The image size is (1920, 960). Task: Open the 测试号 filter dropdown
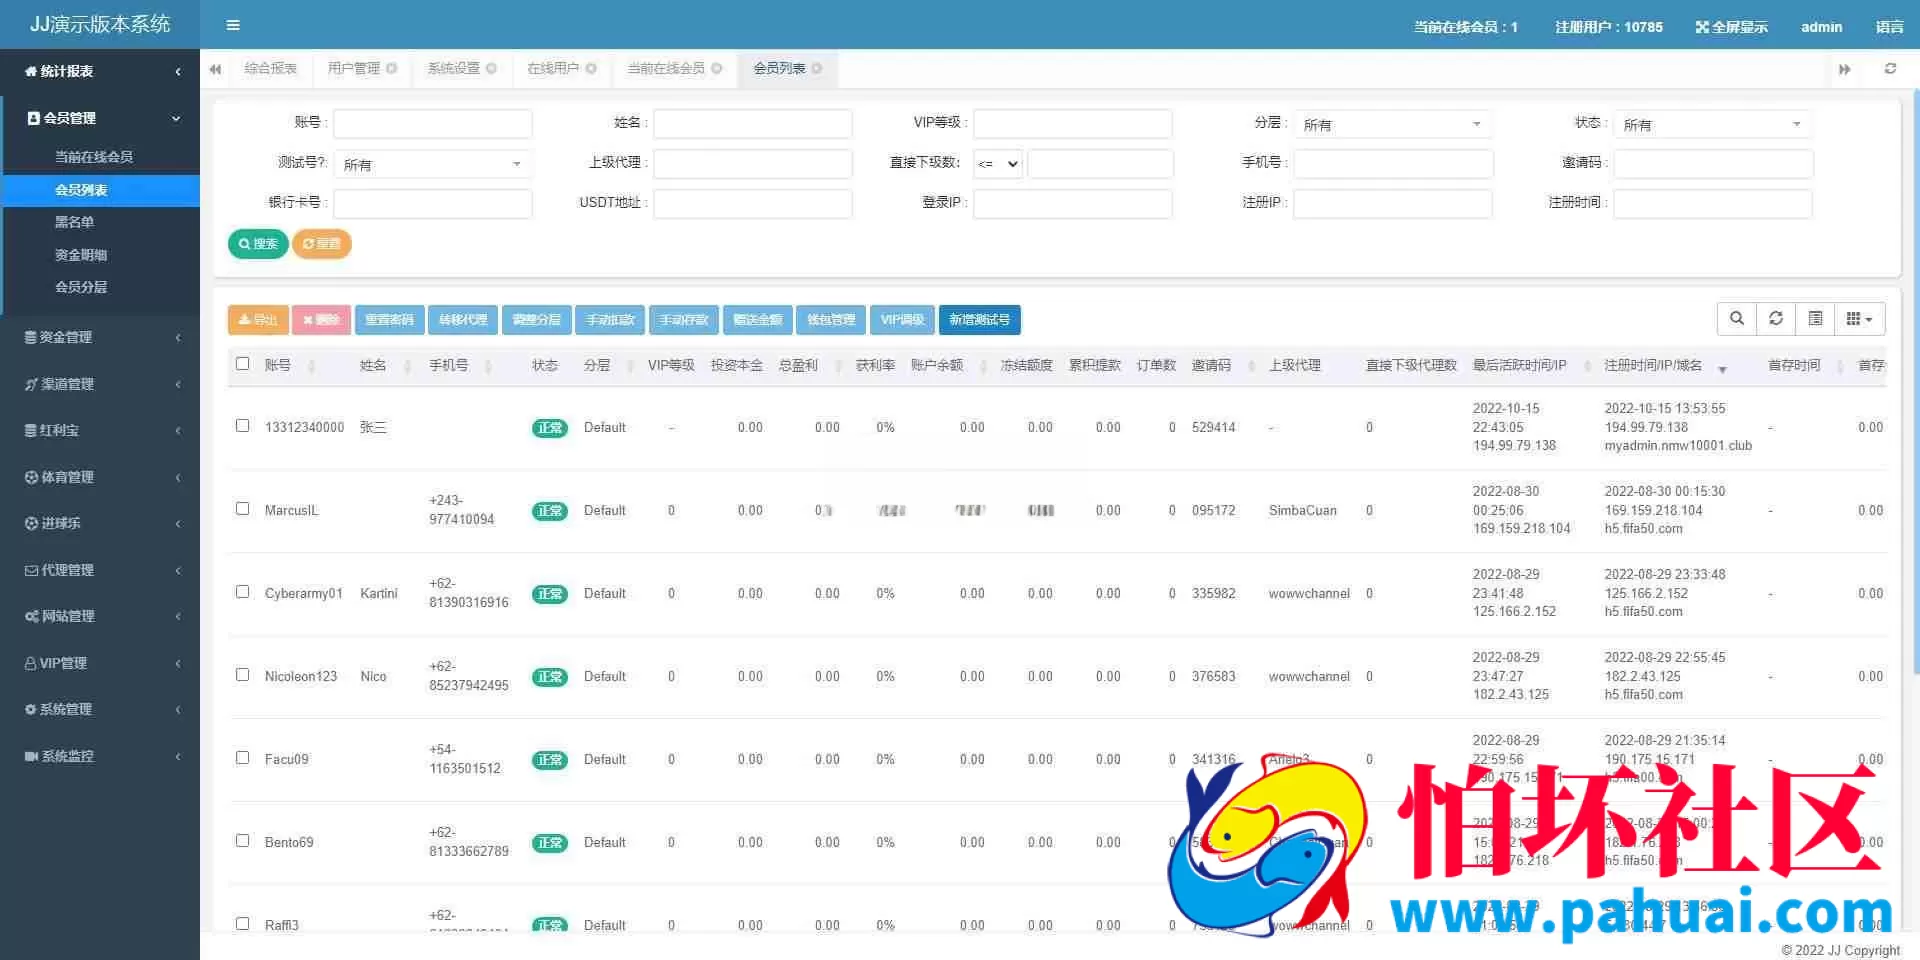pos(432,164)
